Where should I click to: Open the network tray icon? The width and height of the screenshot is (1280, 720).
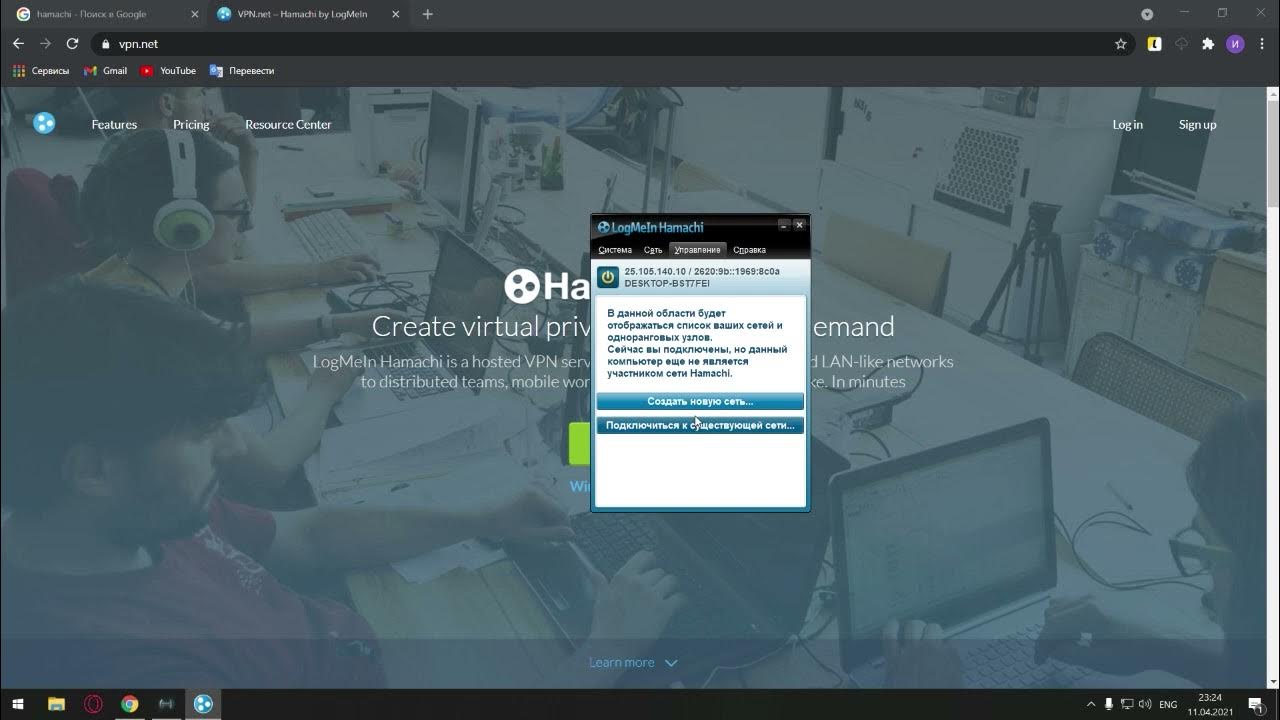pyautogui.click(x=1127, y=704)
